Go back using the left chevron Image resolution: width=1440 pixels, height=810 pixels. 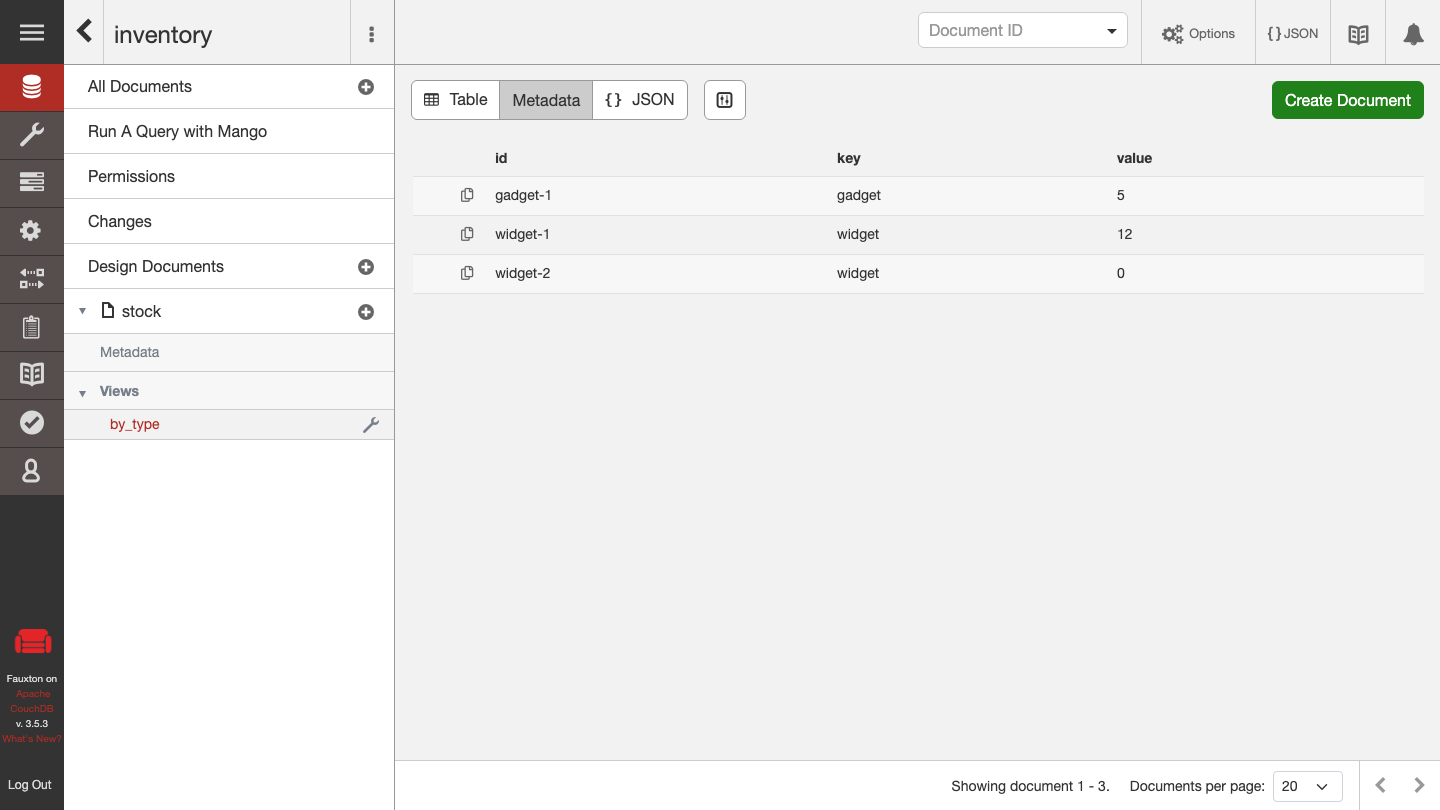pyautogui.click(x=85, y=32)
